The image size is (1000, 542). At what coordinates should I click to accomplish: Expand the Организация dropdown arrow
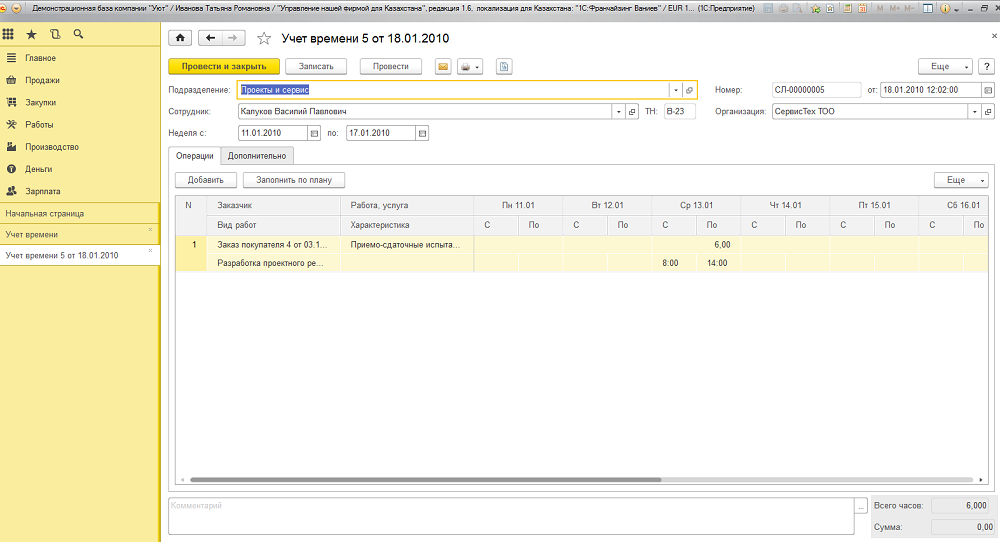(975, 112)
